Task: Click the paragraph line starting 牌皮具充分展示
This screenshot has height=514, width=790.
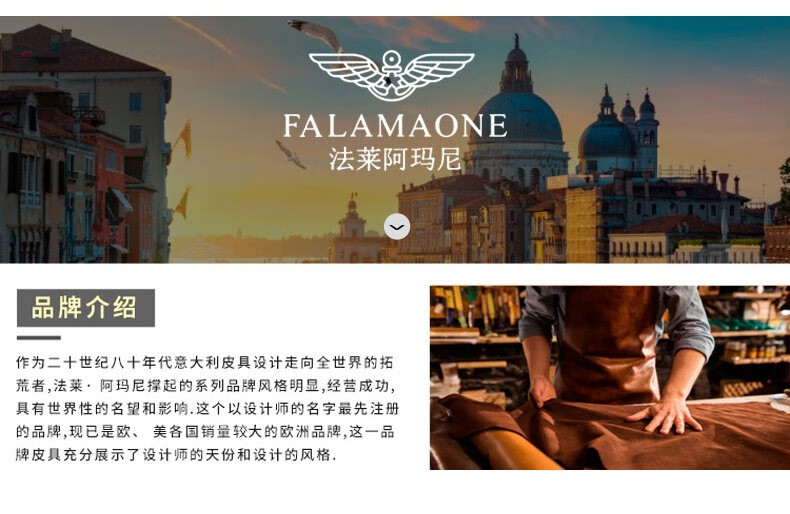Action: 176,455
